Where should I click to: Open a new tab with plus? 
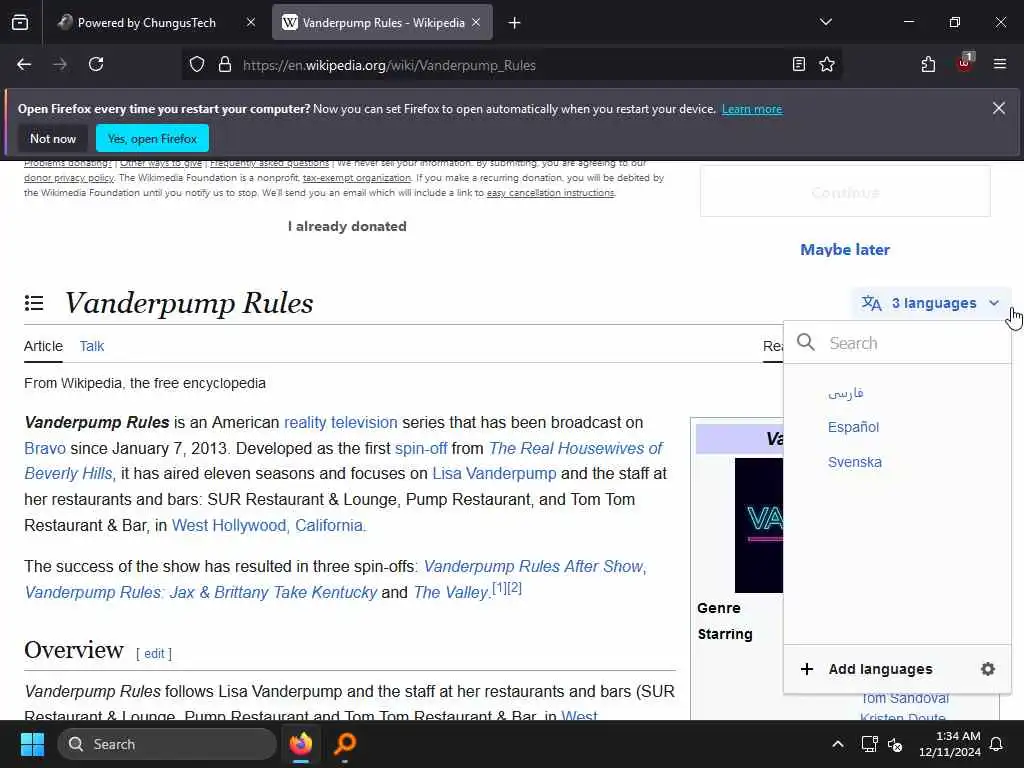pos(515,23)
